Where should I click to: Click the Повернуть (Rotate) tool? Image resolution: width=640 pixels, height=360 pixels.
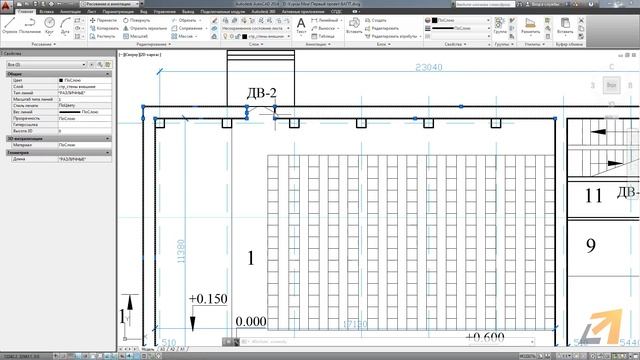(x=137, y=20)
